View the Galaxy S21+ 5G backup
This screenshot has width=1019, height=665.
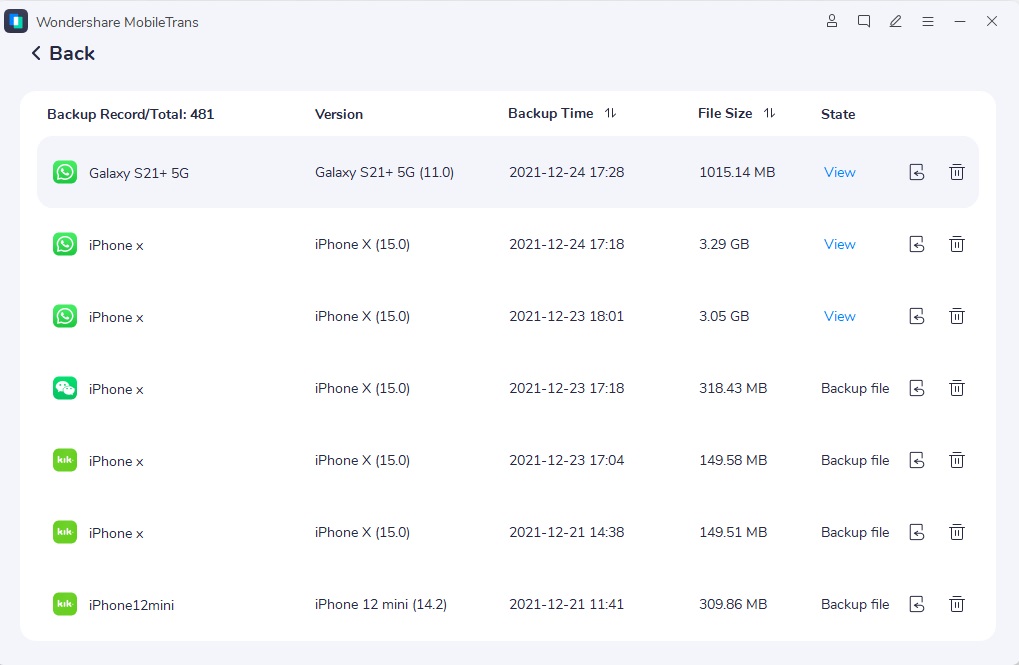[x=840, y=172]
